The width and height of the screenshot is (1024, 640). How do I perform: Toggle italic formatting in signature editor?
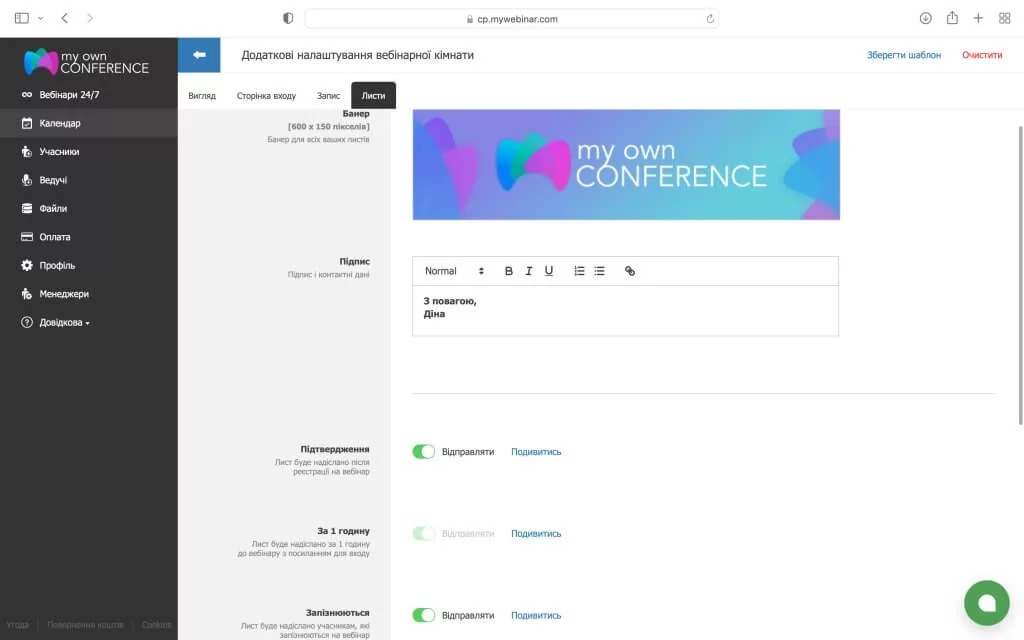[529, 271]
